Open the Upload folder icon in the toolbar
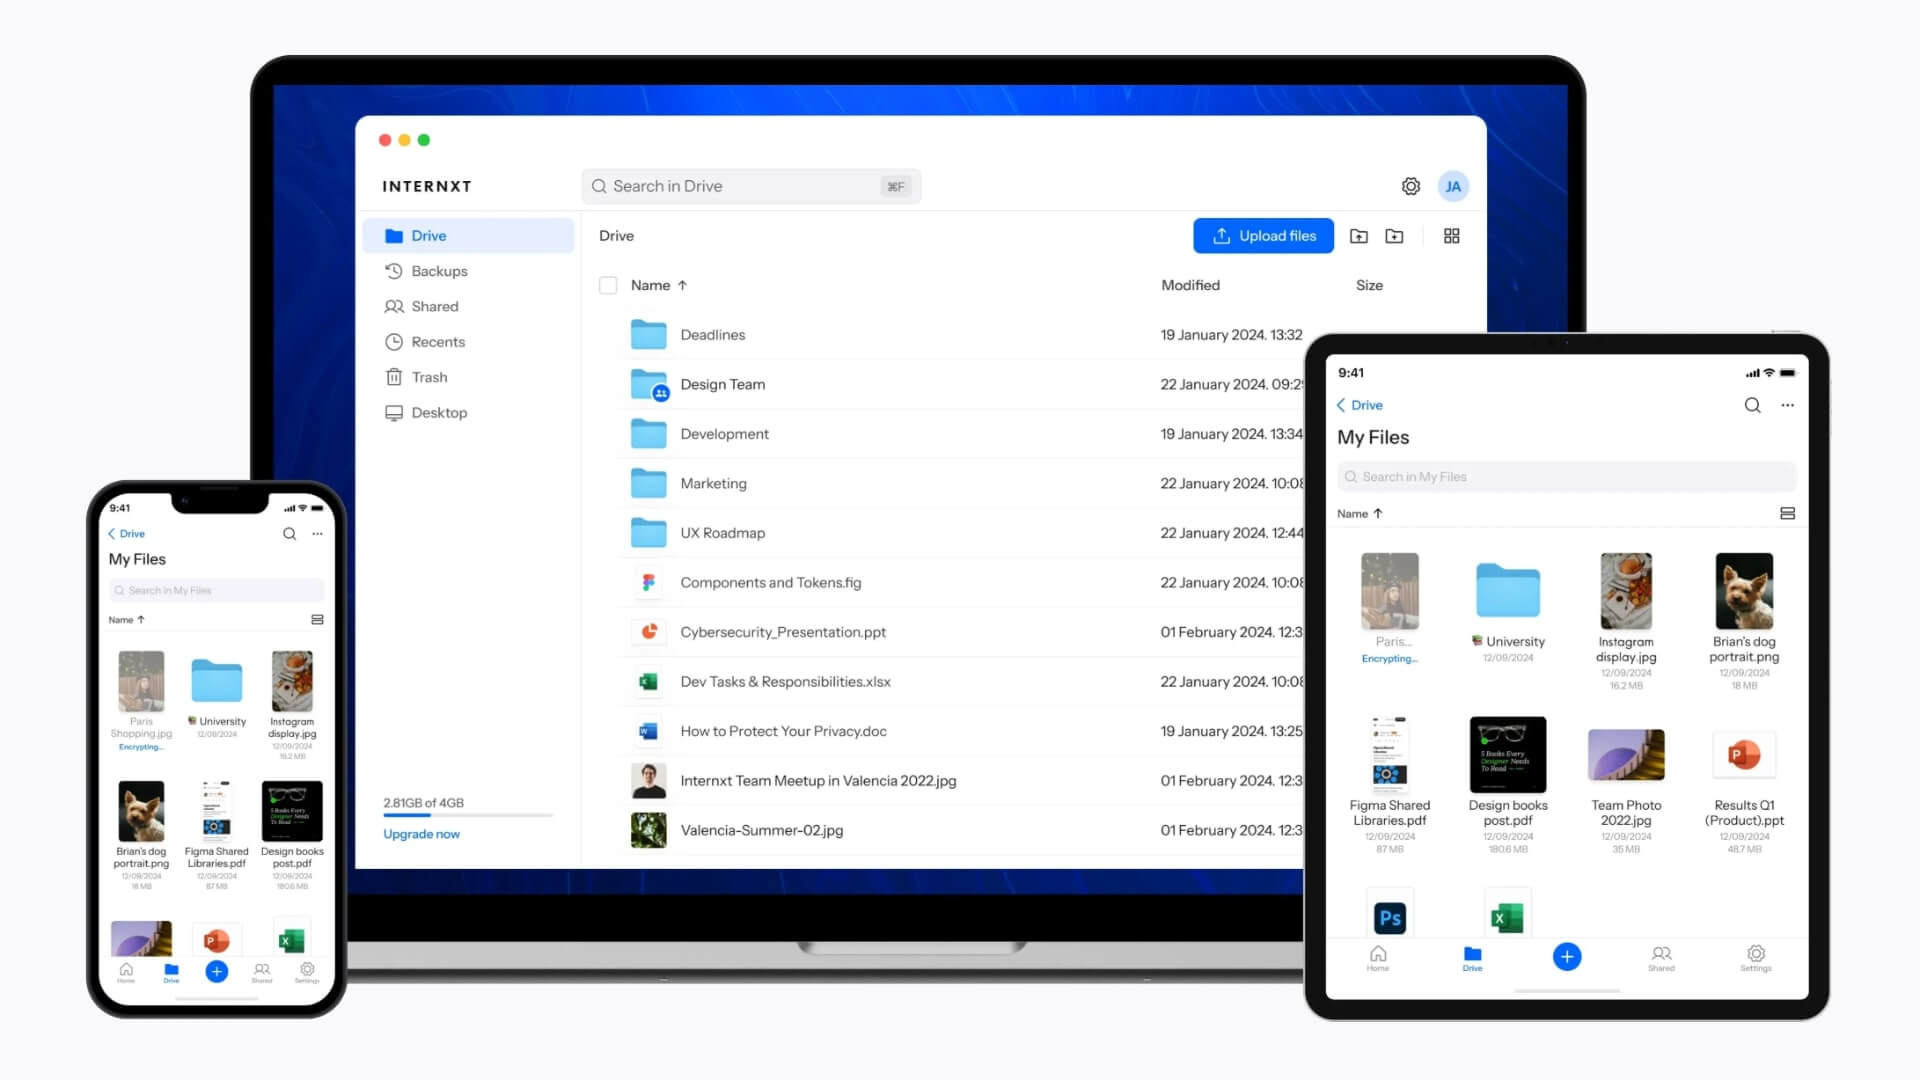 point(1360,236)
